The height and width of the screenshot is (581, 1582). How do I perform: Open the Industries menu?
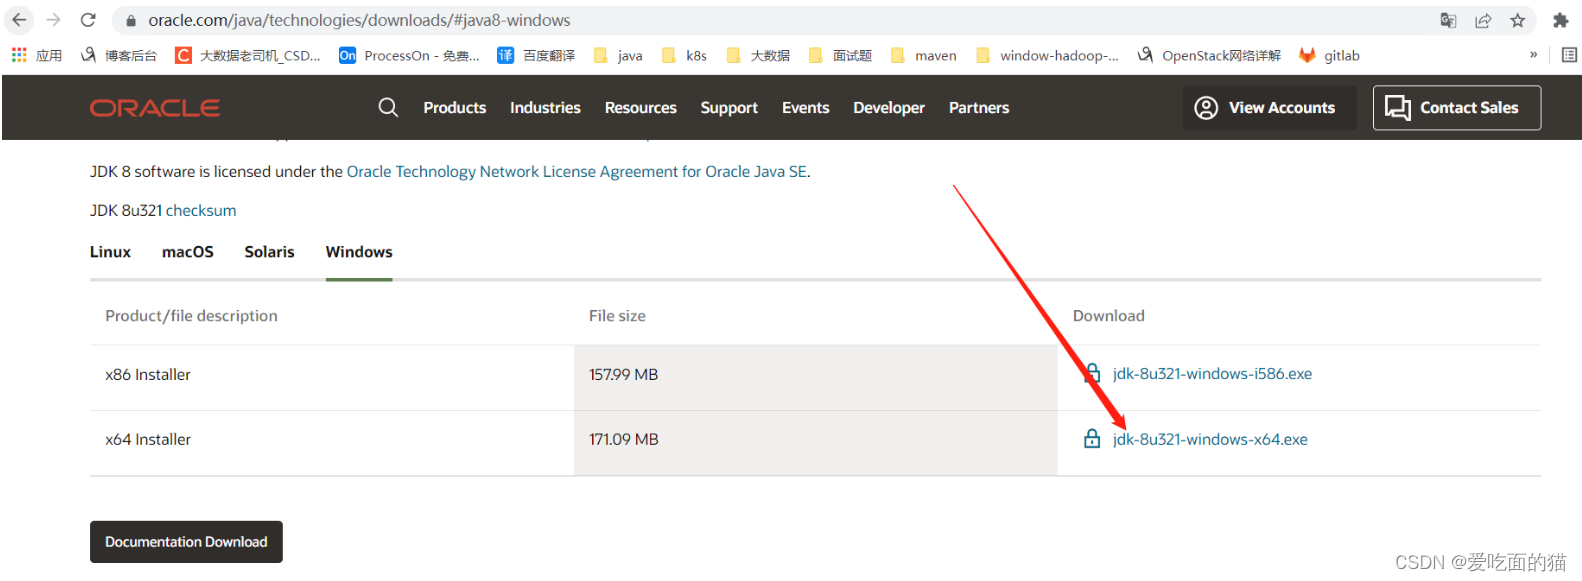pyautogui.click(x=545, y=108)
